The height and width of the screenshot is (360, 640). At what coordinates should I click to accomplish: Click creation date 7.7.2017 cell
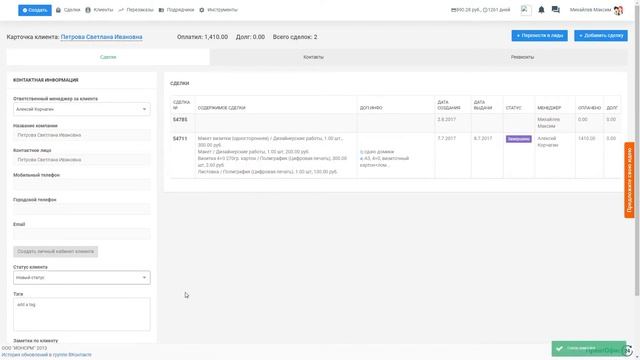click(x=446, y=139)
